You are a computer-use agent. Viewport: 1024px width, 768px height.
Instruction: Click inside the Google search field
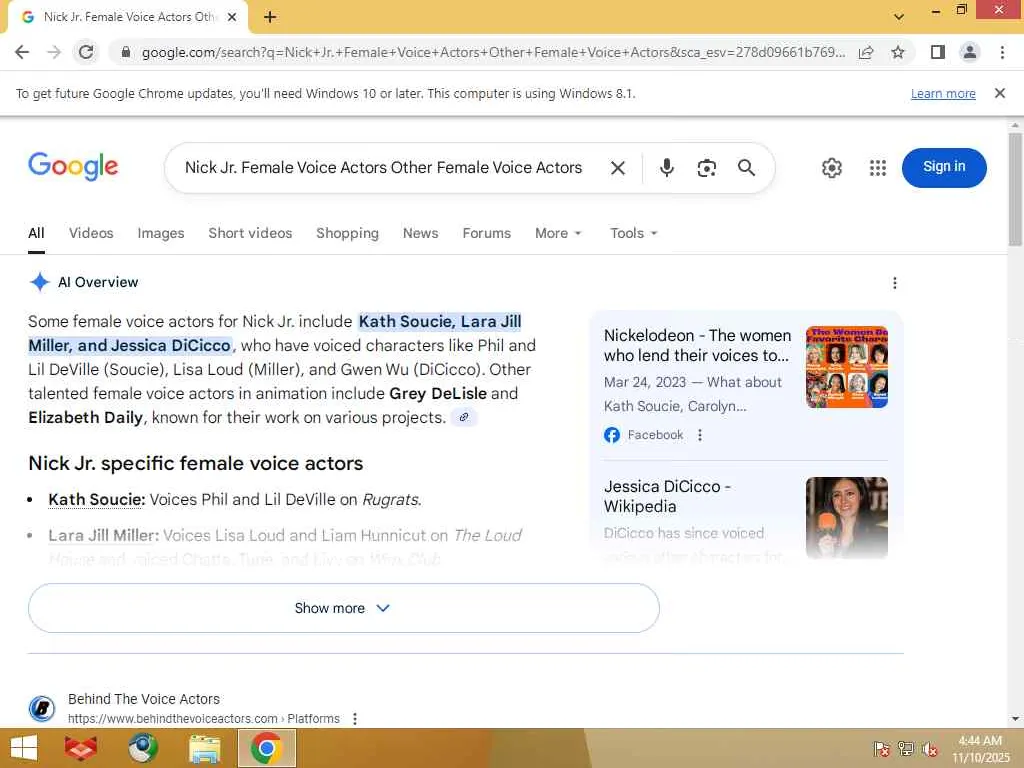(383, 168)
